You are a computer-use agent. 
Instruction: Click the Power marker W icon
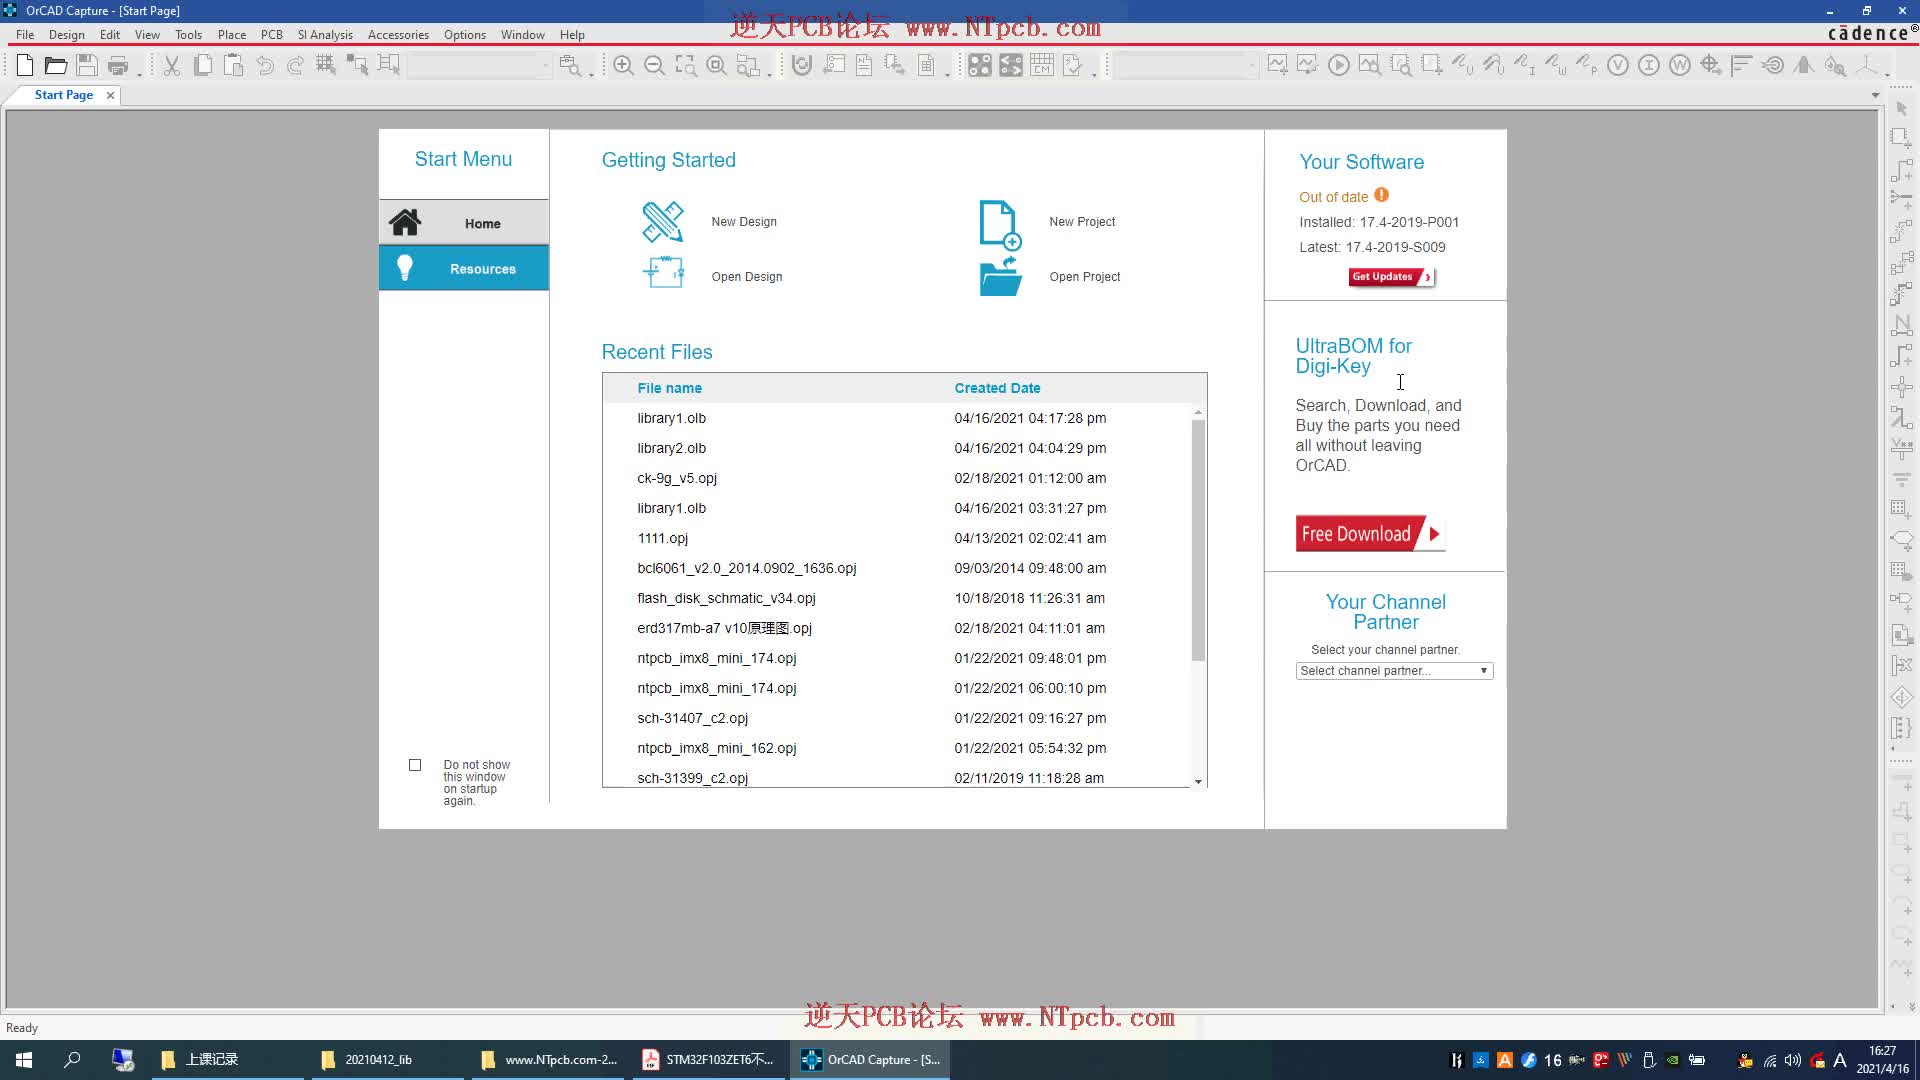(1680, 66)
